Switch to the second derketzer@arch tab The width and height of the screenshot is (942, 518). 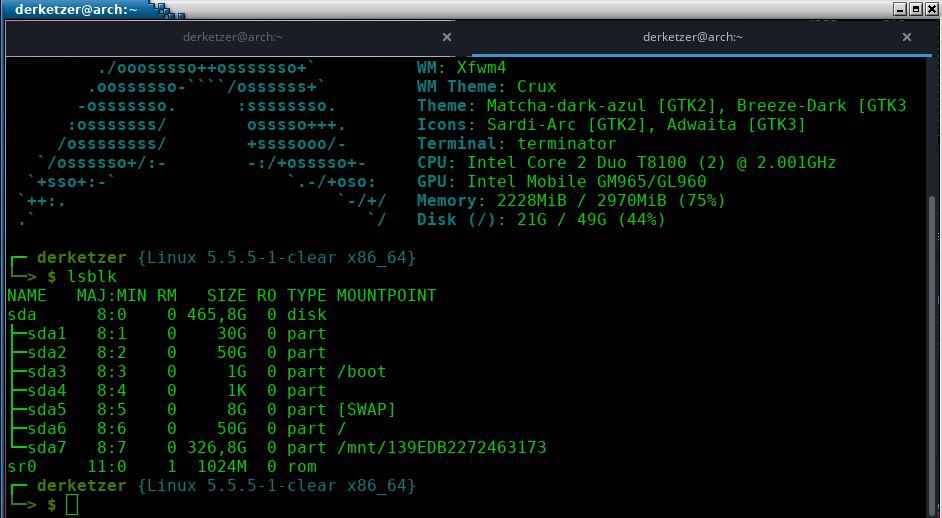[x=692, y=37]
